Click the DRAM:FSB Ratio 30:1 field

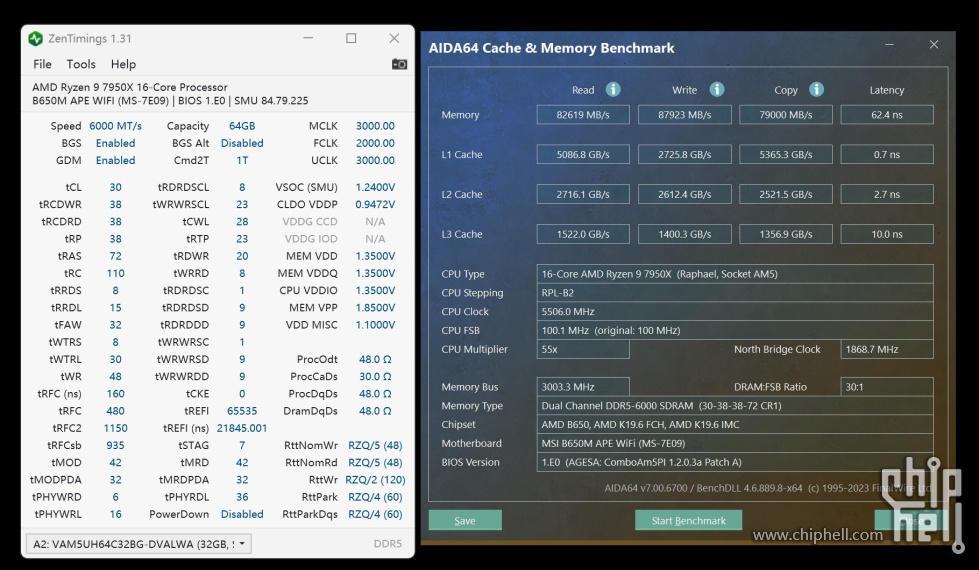(887, 387)
